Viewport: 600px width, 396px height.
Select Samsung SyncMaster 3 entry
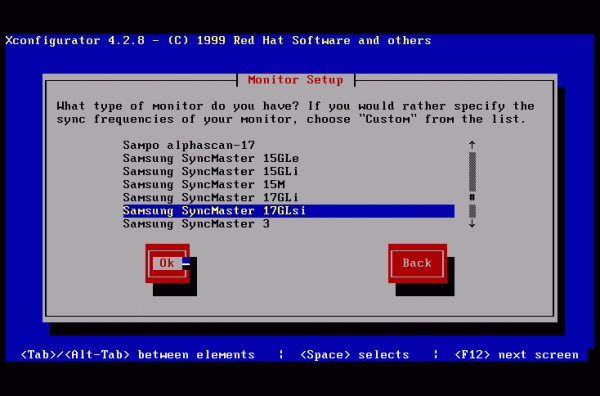click(289, 224)
